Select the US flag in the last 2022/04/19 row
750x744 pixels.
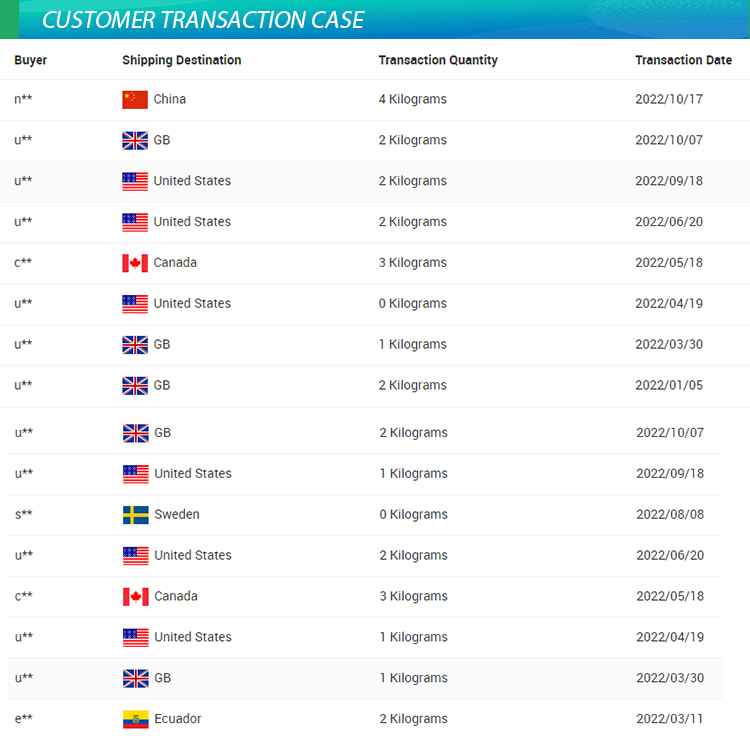point(135,637)
